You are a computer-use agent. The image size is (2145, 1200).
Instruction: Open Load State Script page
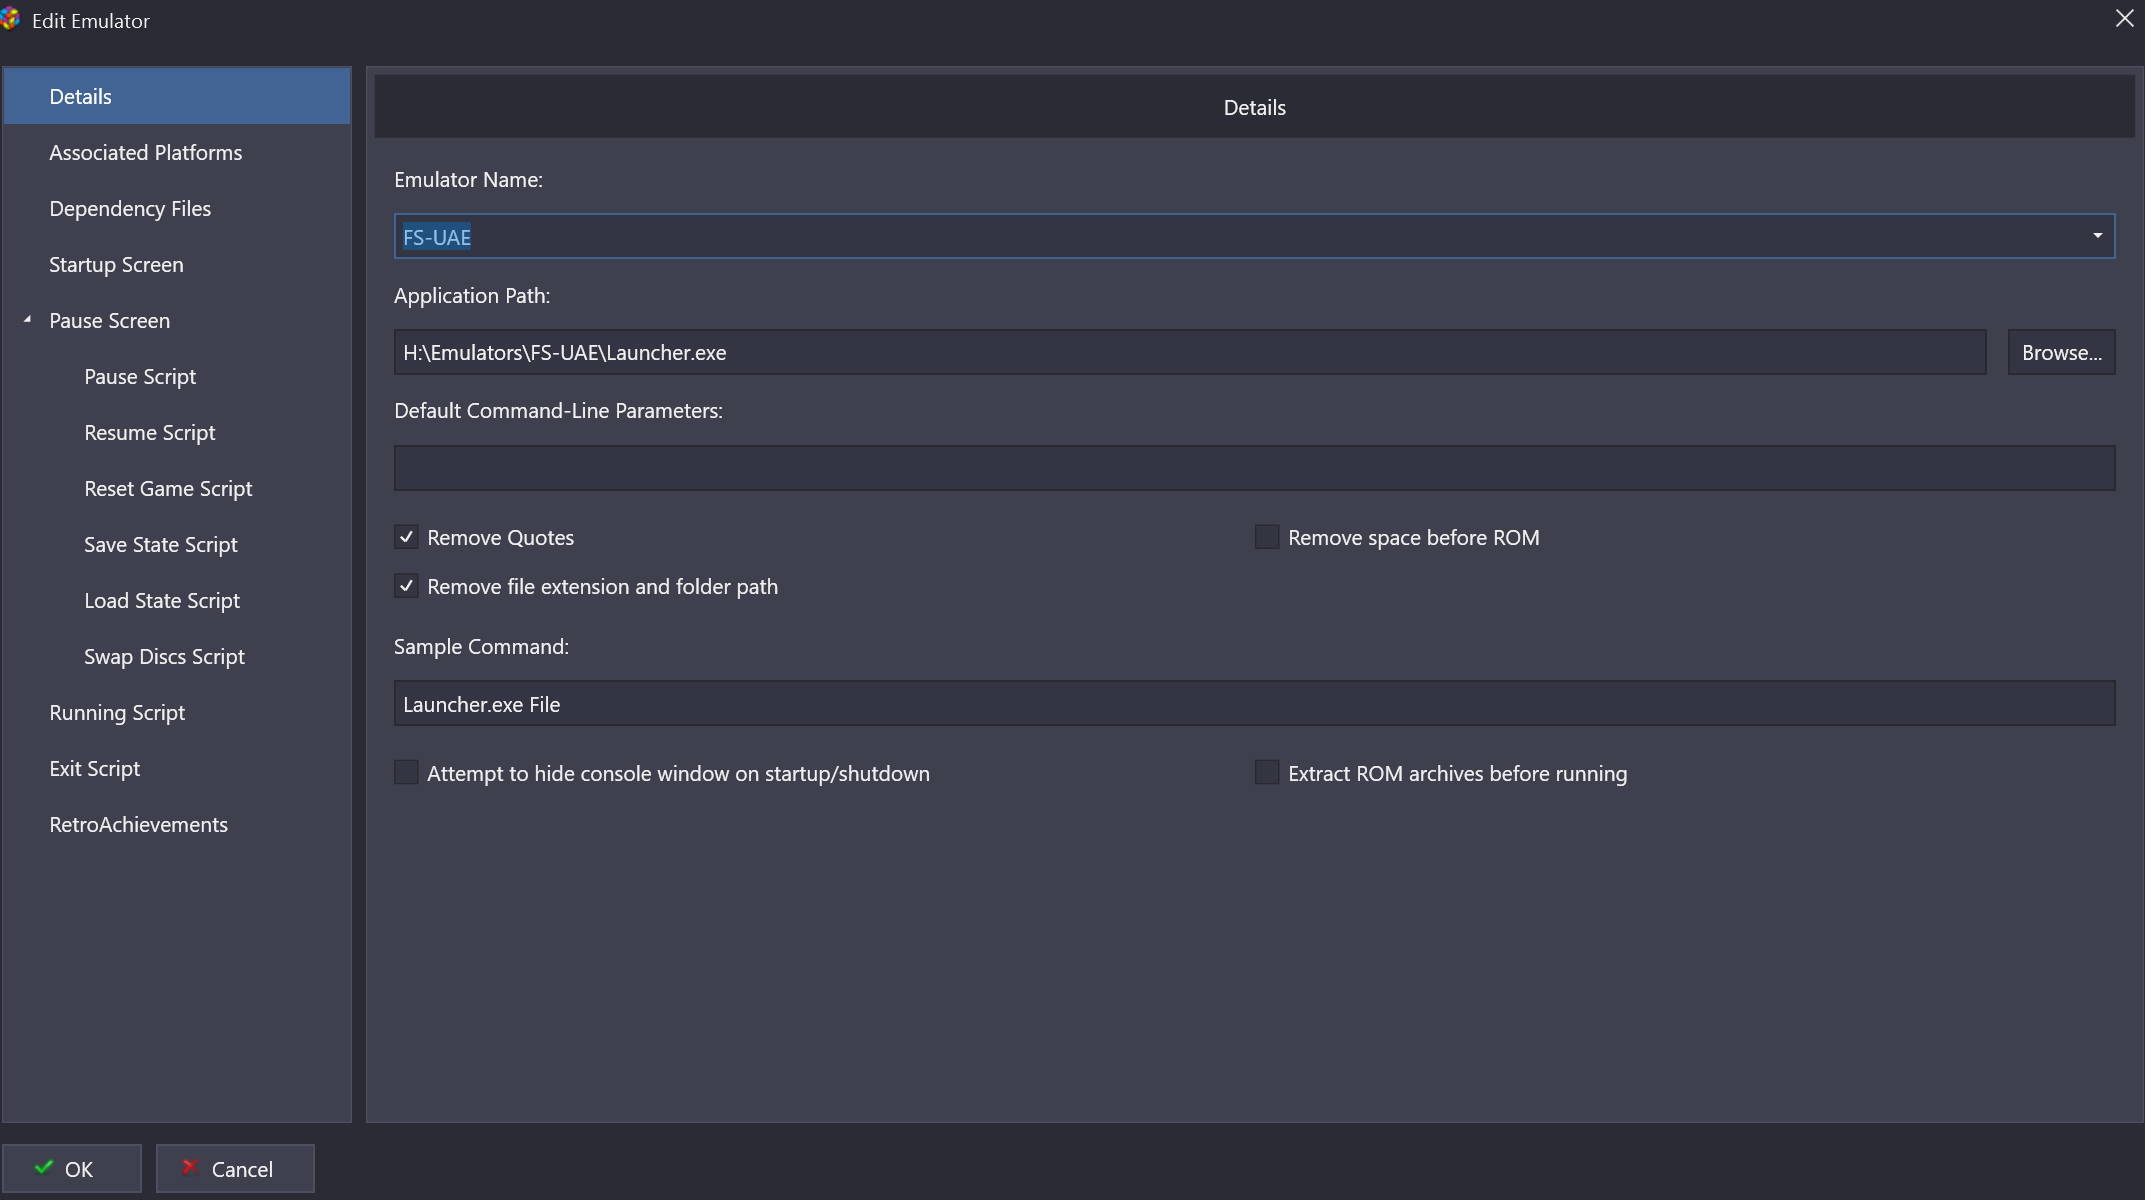162,600
